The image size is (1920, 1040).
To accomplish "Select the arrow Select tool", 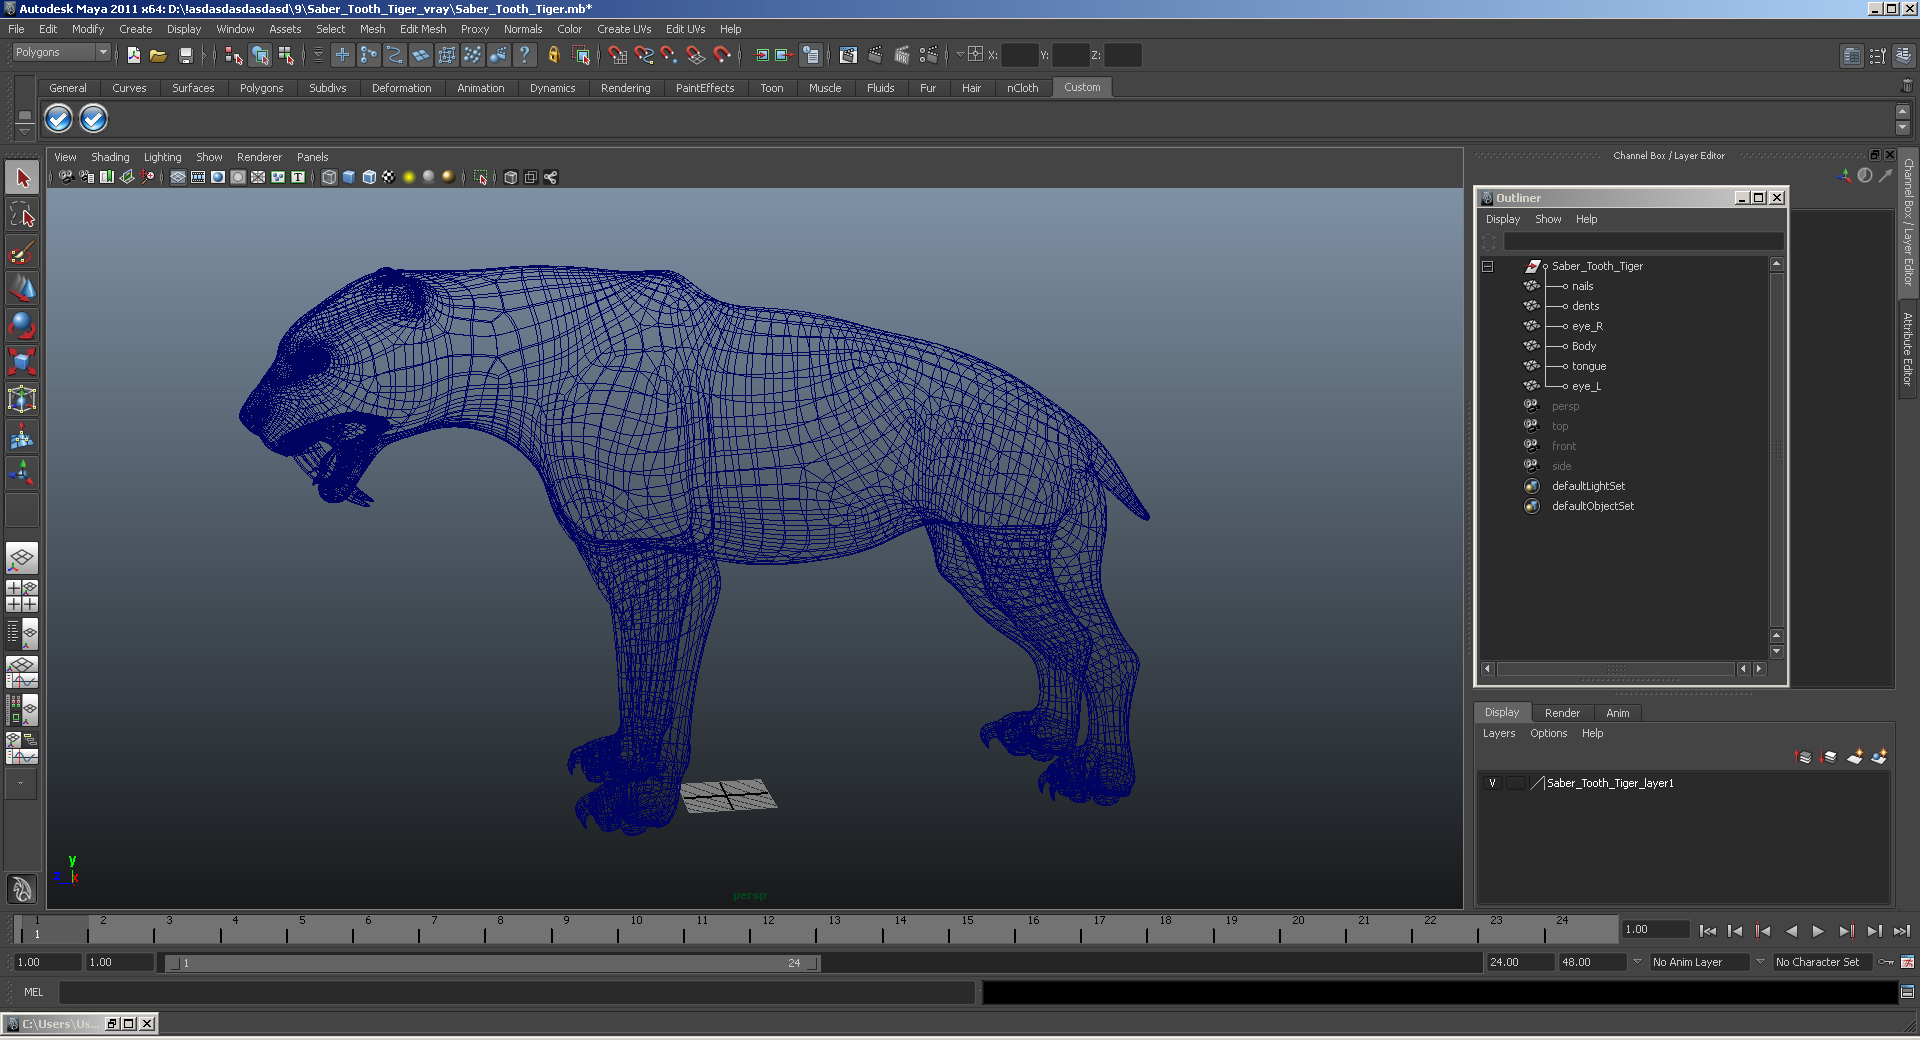I will tap(22, 178).
